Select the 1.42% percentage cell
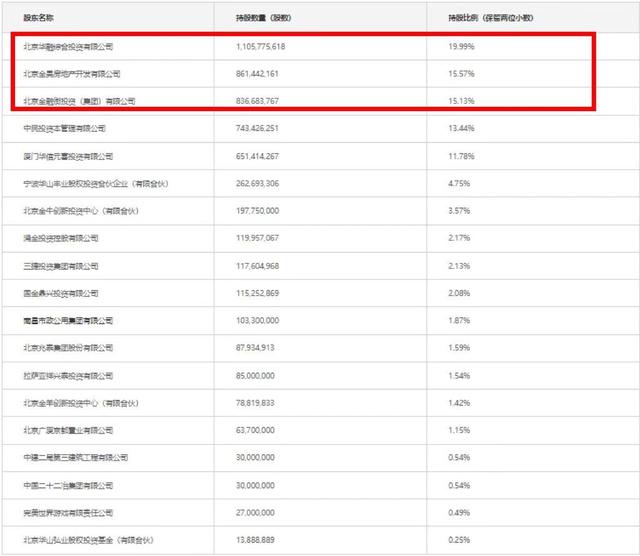Screen dimensions: 640x556 (459, 403)
